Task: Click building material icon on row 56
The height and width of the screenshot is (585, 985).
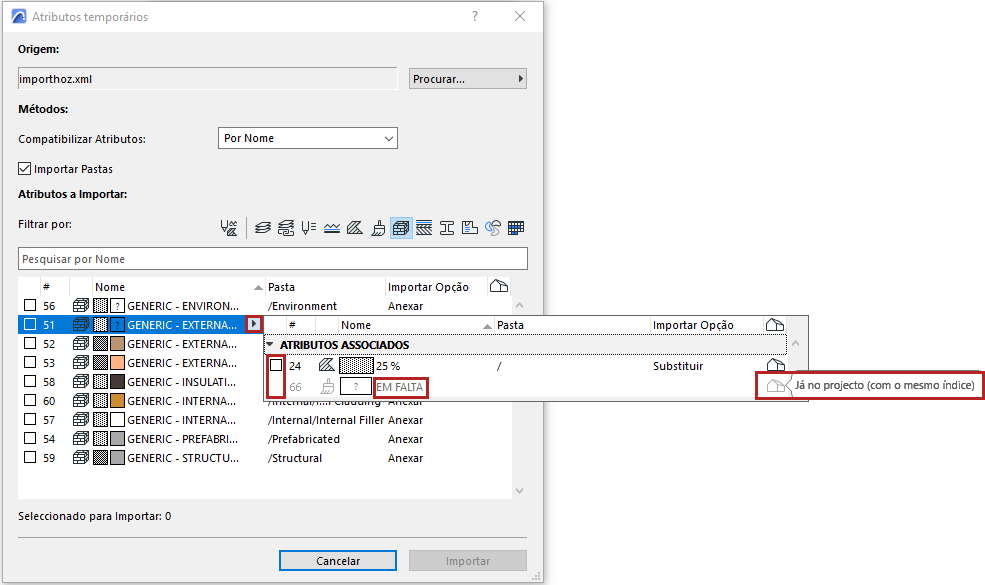Action: (80, 305)
